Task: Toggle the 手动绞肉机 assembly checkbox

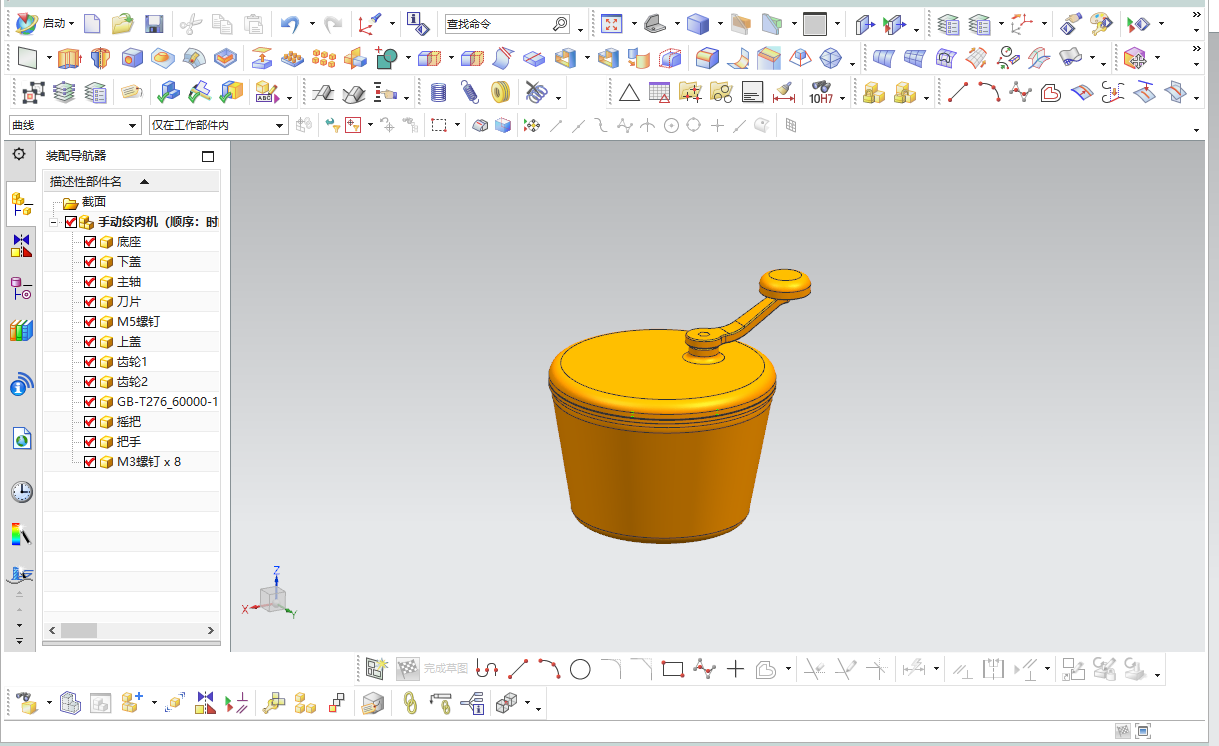Action: (70, 222)
